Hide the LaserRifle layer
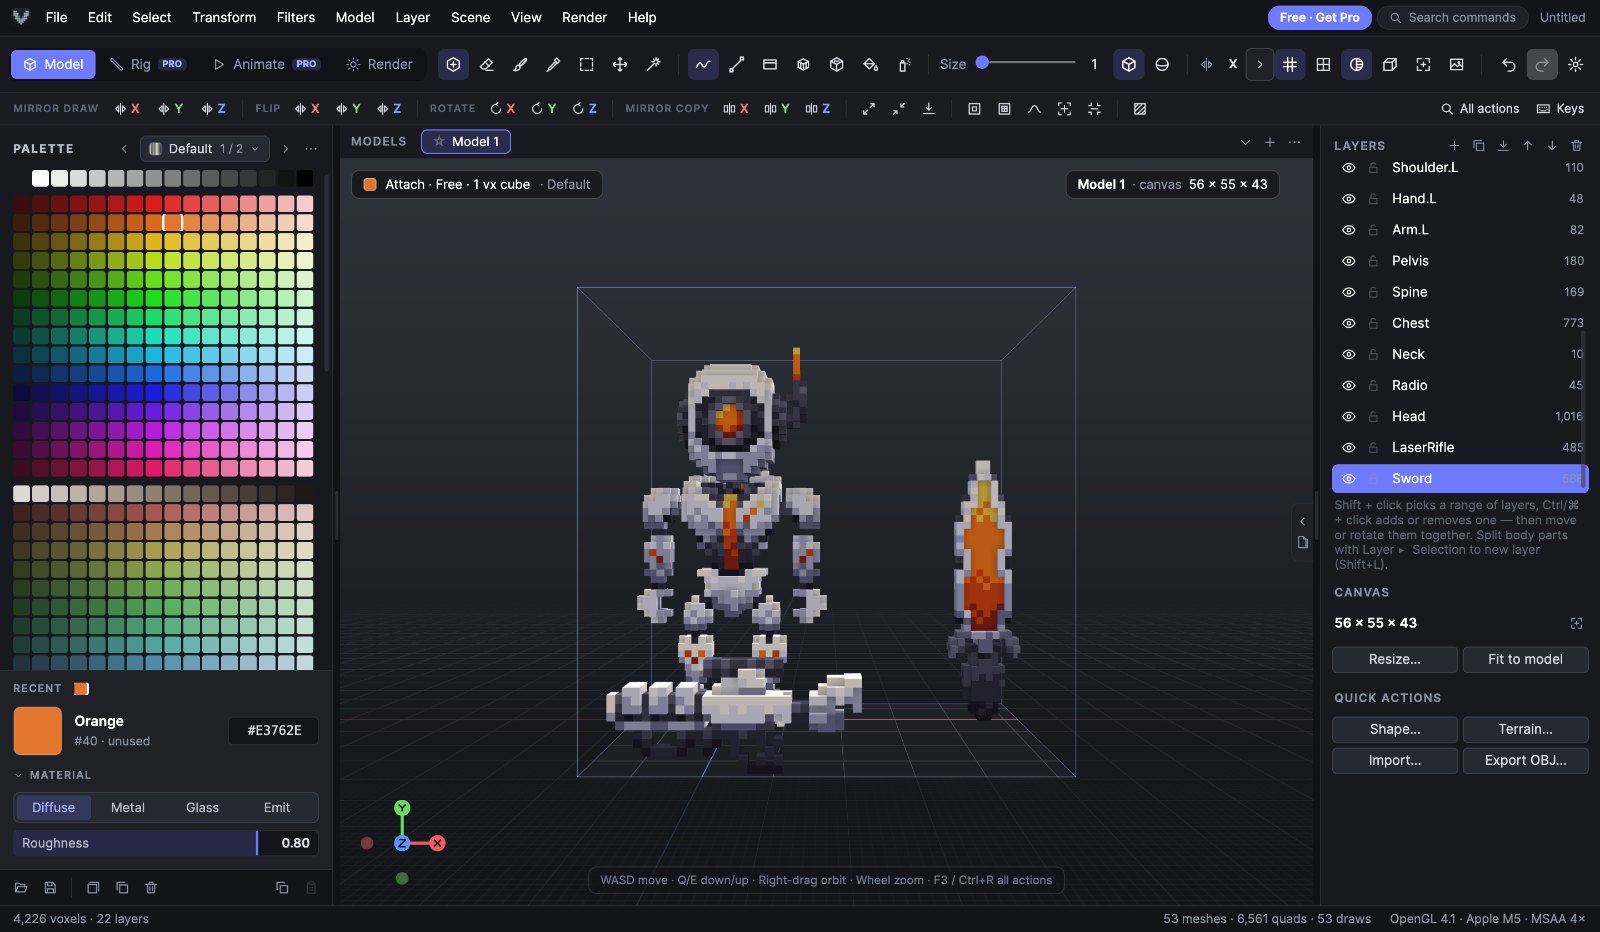Viewport: 1600px width, 932px height. (x=1349, y=447)
